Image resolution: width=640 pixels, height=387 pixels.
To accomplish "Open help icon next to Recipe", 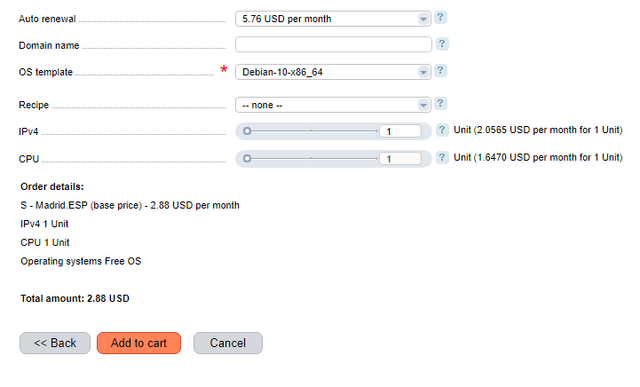I will (x=440, y=103).
